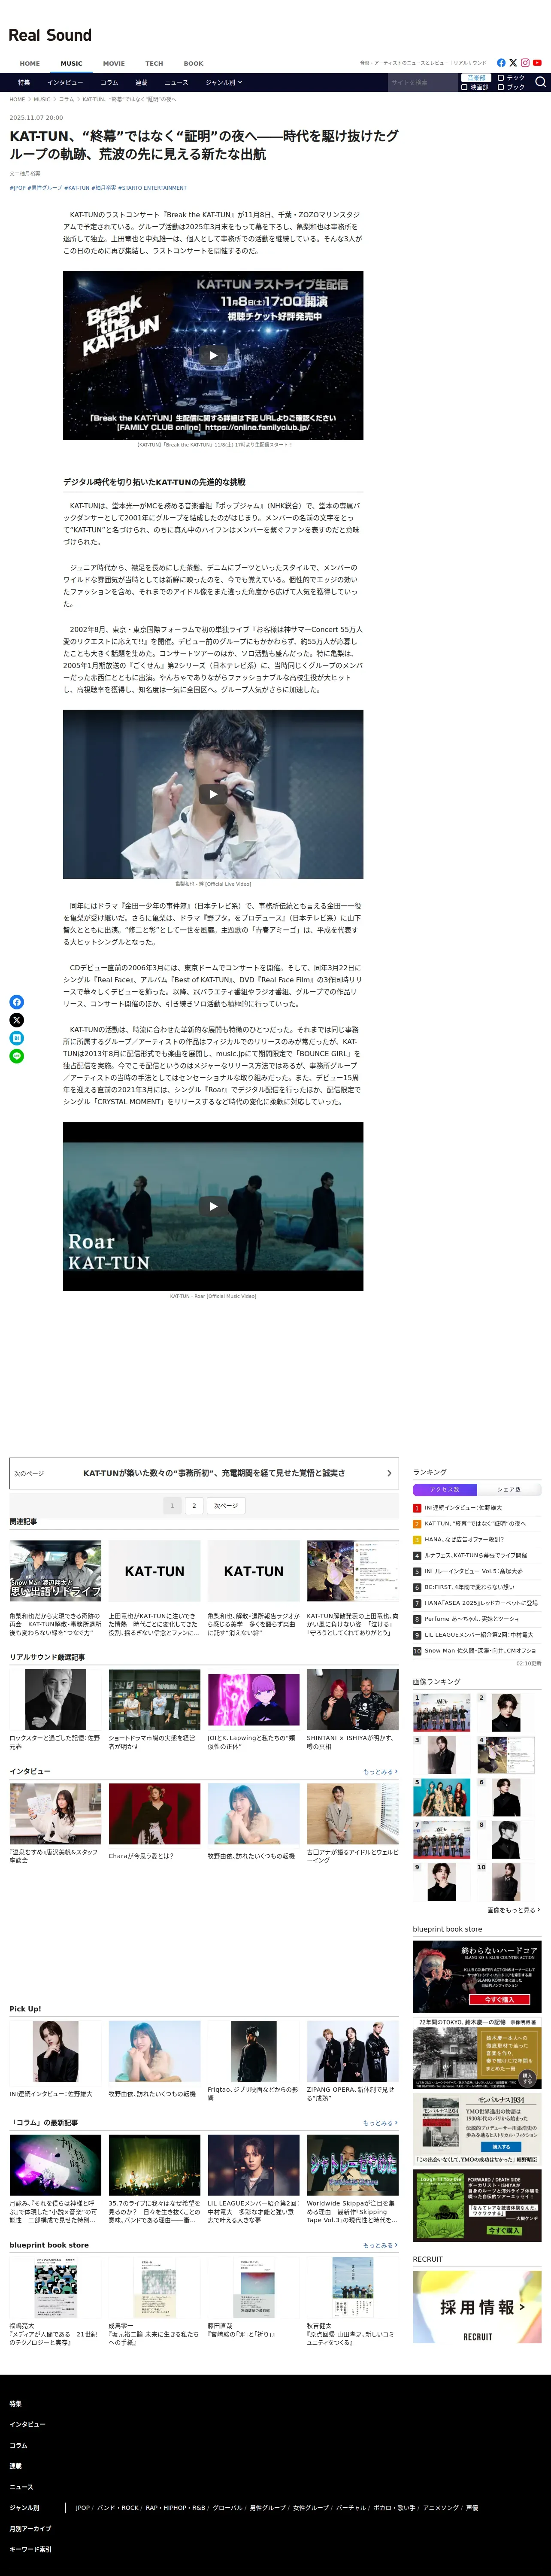Image resolution: width=551 pixels, height=2576 pixels.
Task: Open インタビュー in the navigation bar
Action: [x=65, y=83]
